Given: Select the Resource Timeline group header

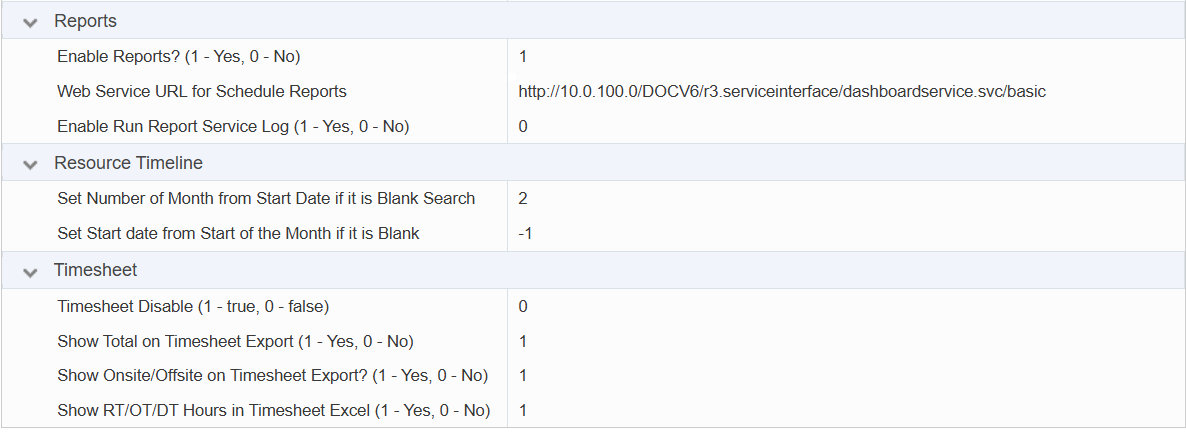Looking at the screenshot, I should (x=128, y=163).
